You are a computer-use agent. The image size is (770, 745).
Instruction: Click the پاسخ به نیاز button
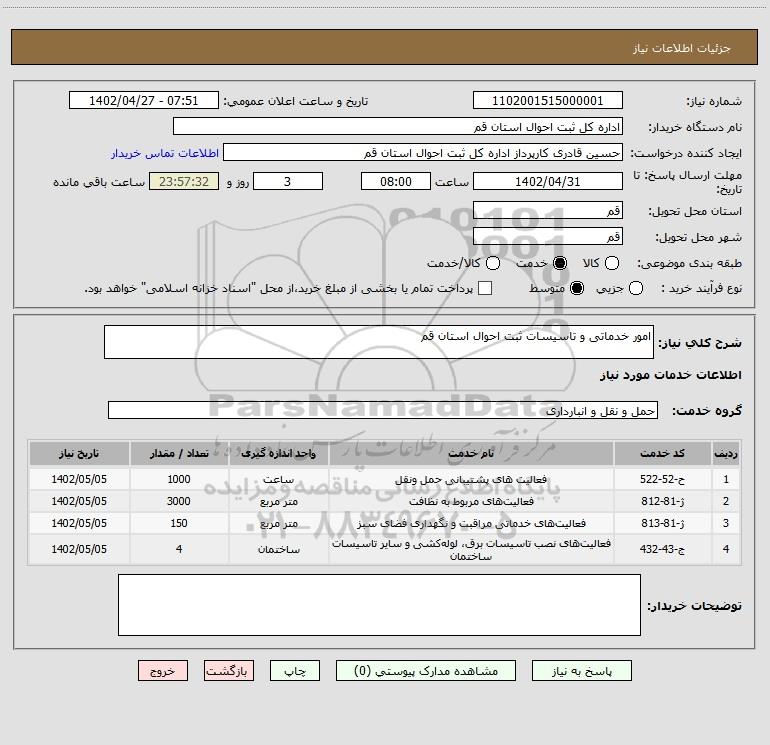[581, 671]
